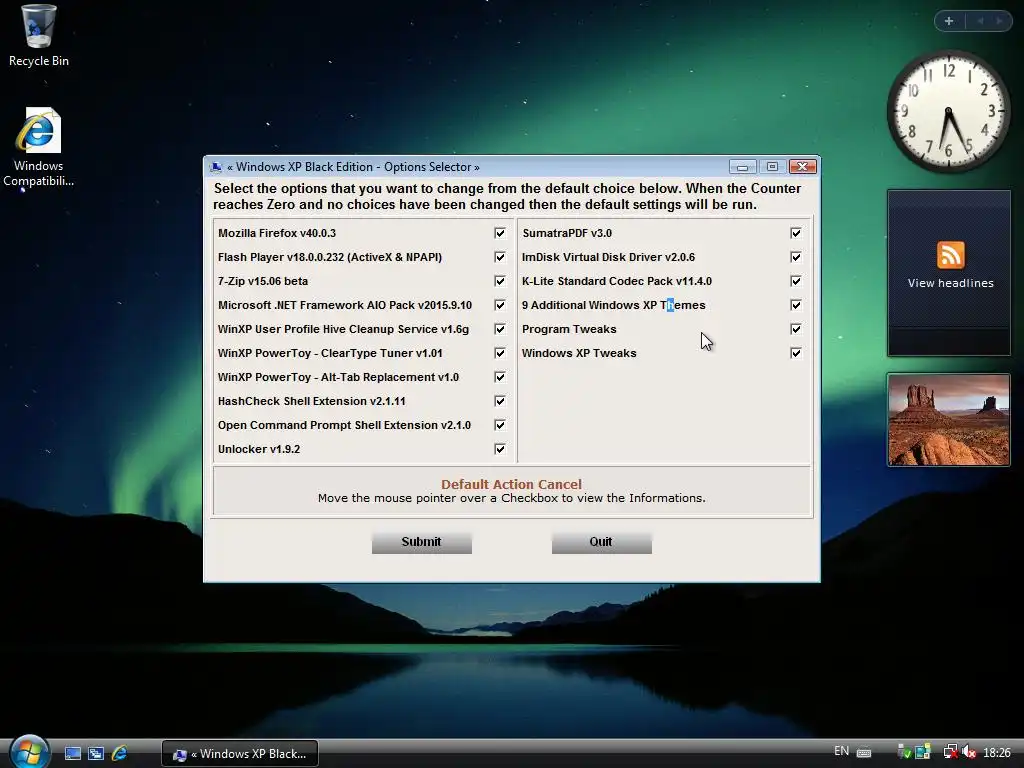Click the network disconnected tray icon
Image resolution: width=1024 pixels, height=768 pixels.
(951, 752)
